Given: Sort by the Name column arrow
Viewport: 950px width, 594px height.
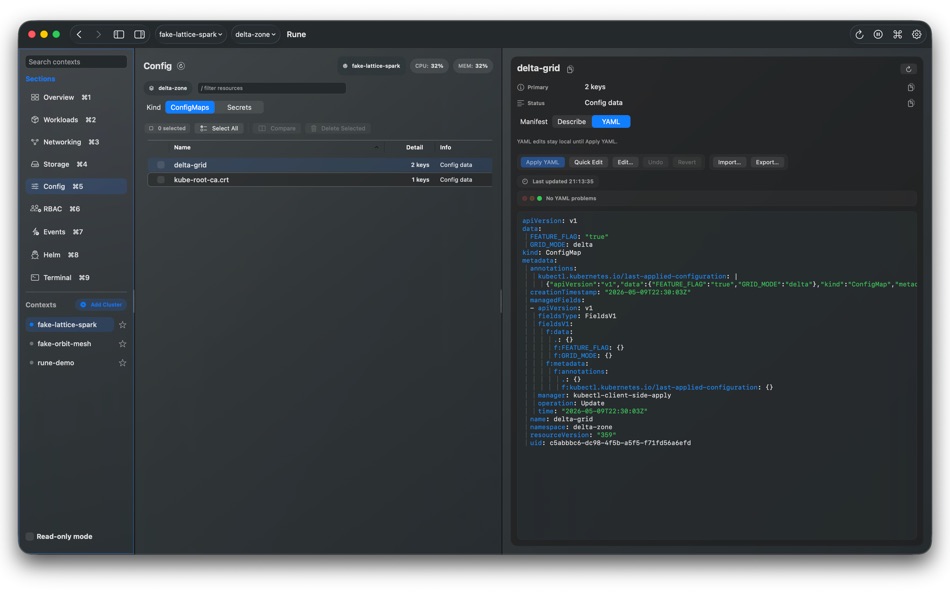Looking at the screenshot, I should click(376, 148).
